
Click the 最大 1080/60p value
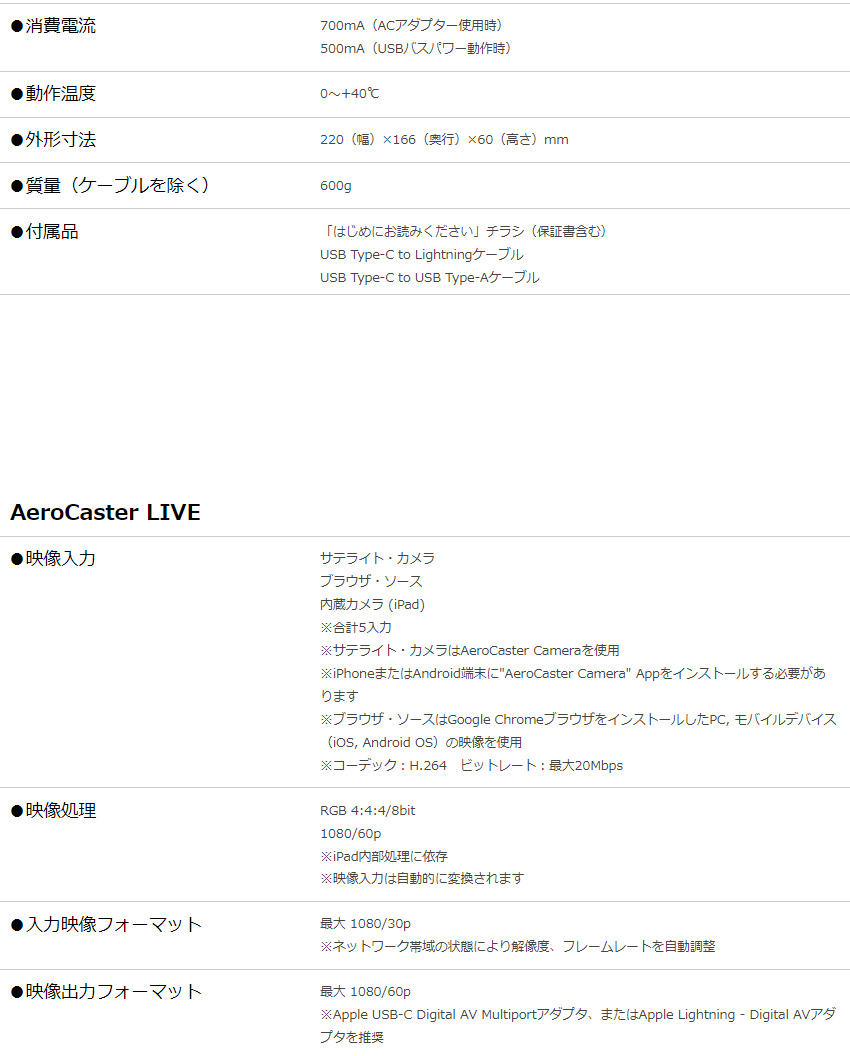point(365,992)
